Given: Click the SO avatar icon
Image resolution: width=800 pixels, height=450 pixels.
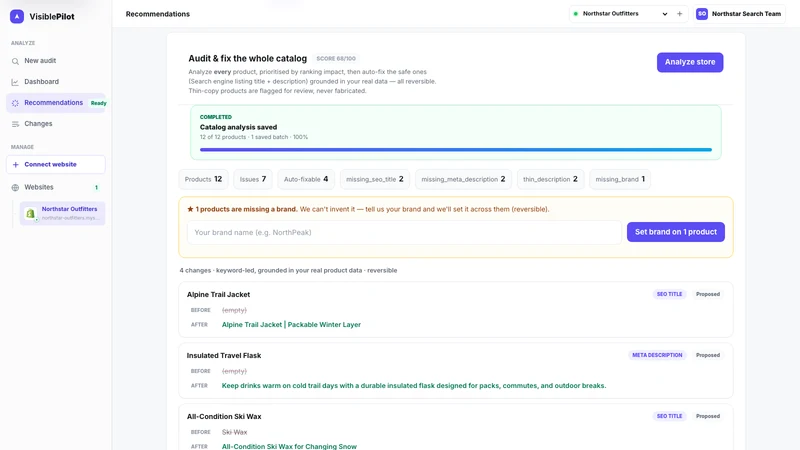Looking at the screenshot, I should coord(702,14).
